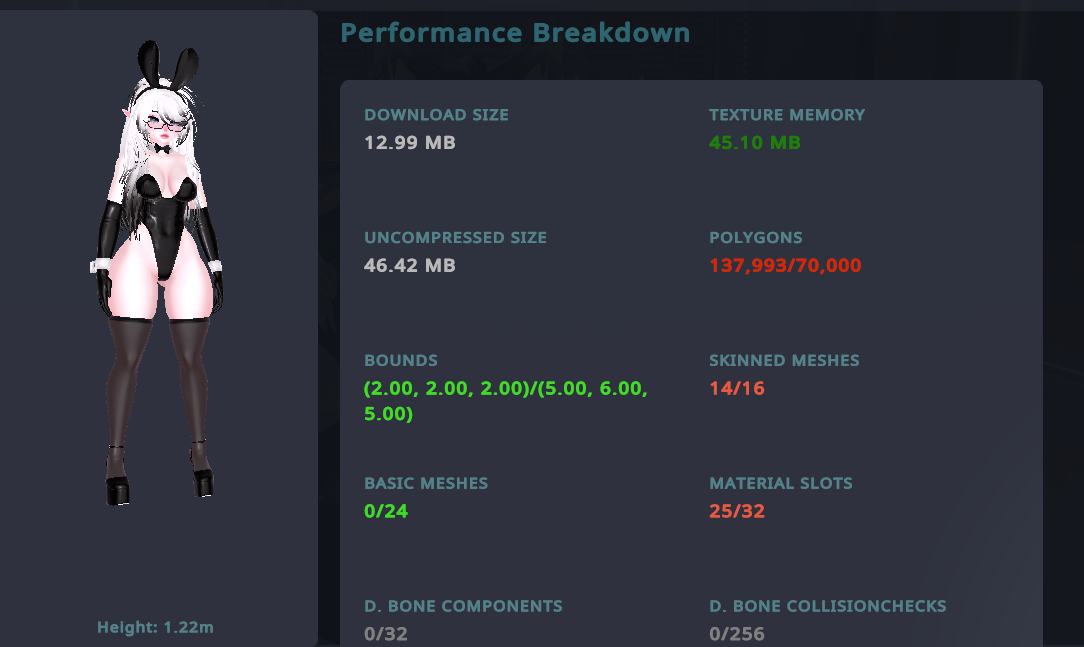Click the D. Bone Collisionchecks label
This screenshot has width=1084, height=647.
pyautogui.click(x=827, y=606)
